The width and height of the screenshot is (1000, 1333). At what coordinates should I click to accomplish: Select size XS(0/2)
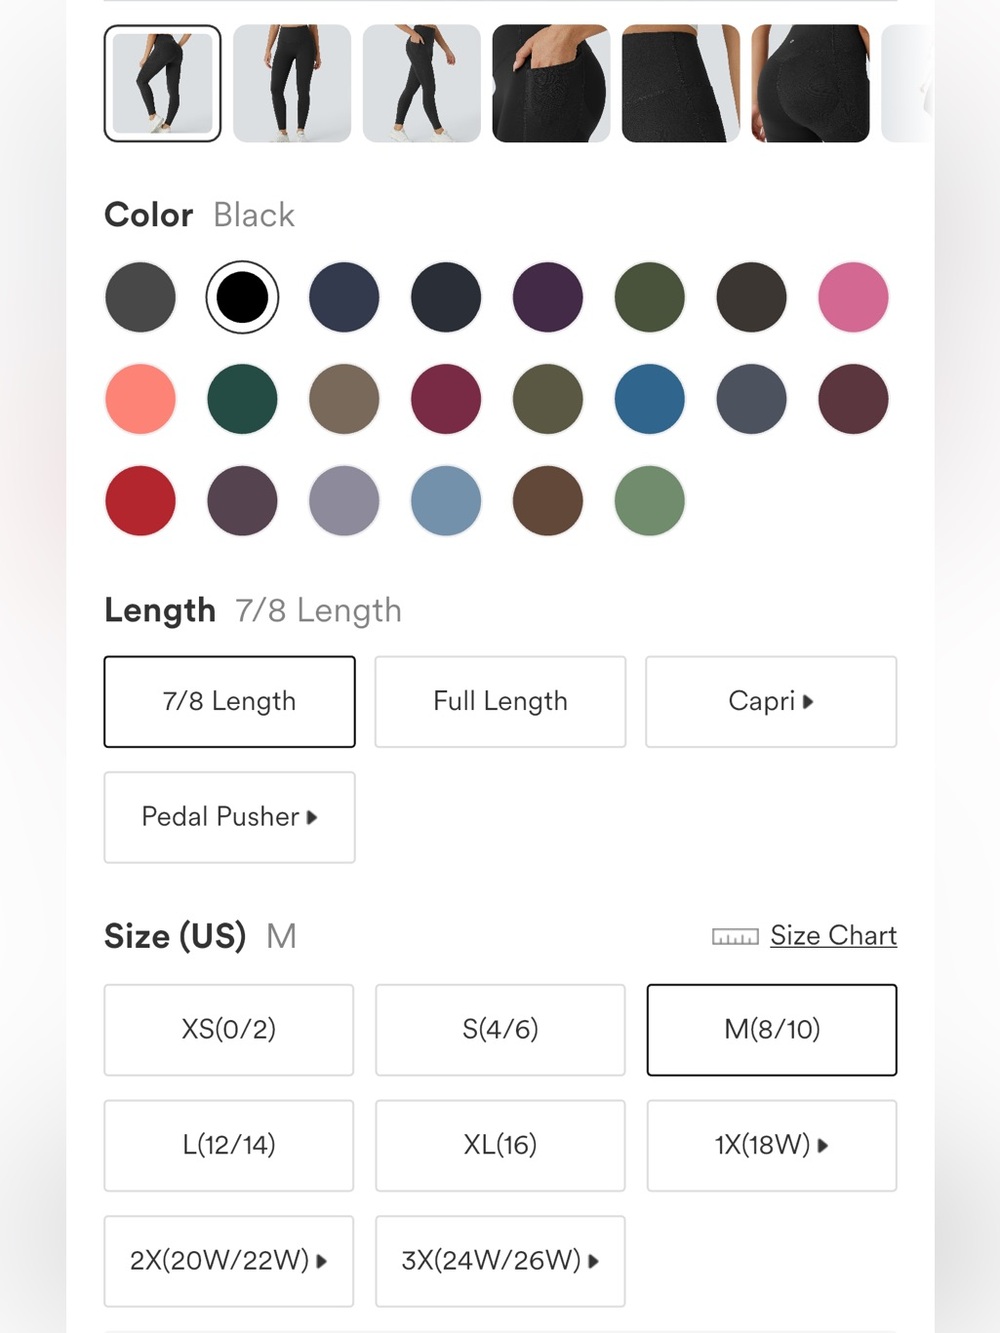(229, 1029)
